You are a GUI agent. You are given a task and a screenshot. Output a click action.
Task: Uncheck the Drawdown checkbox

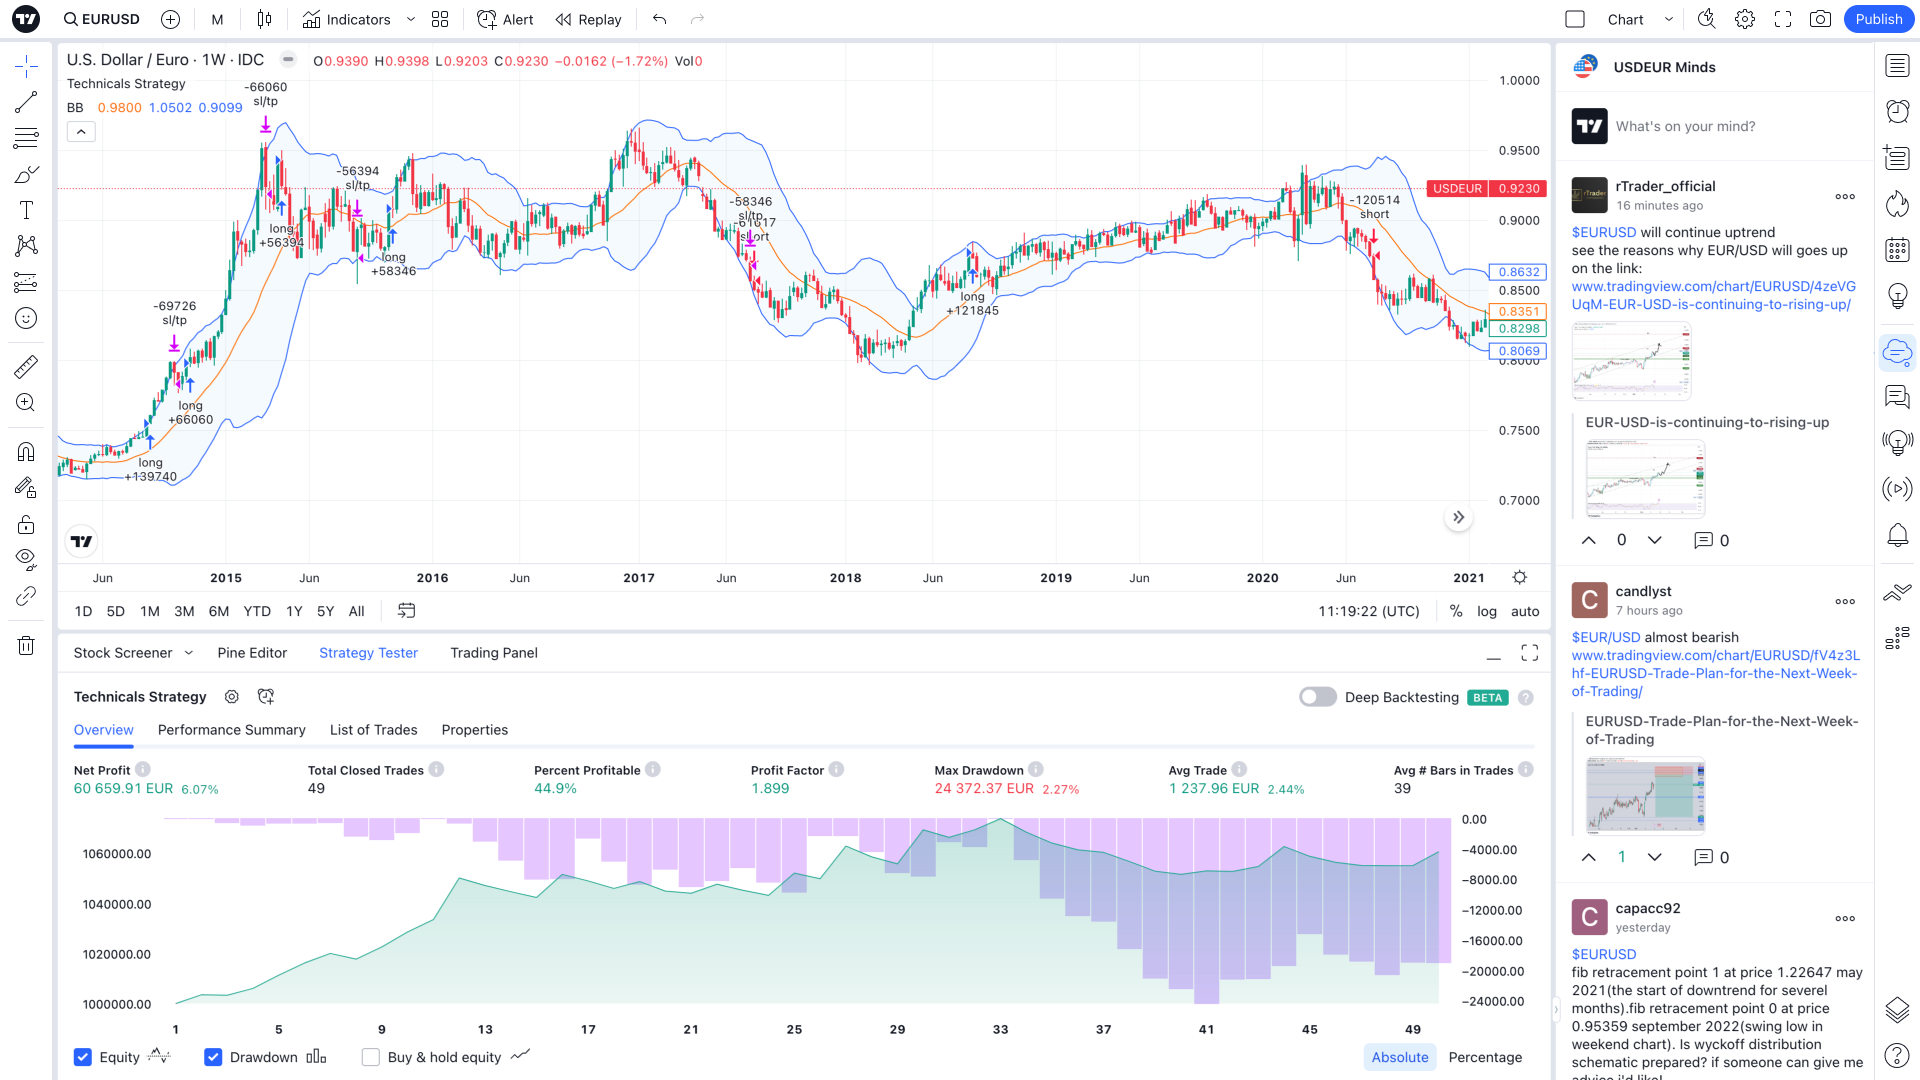213,1057
